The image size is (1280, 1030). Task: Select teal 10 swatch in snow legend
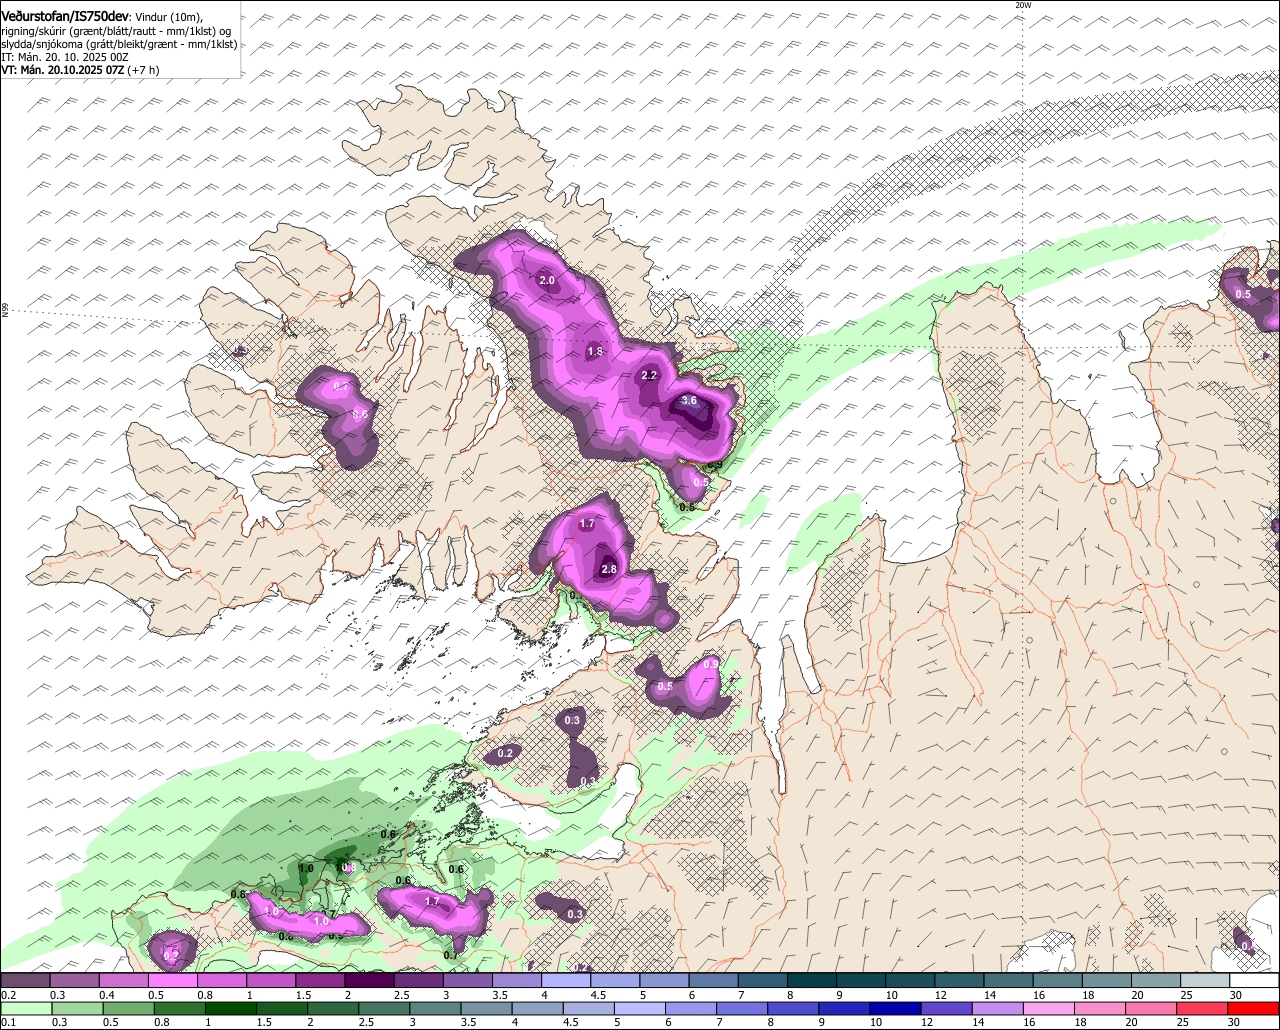[x=910, y=980]
